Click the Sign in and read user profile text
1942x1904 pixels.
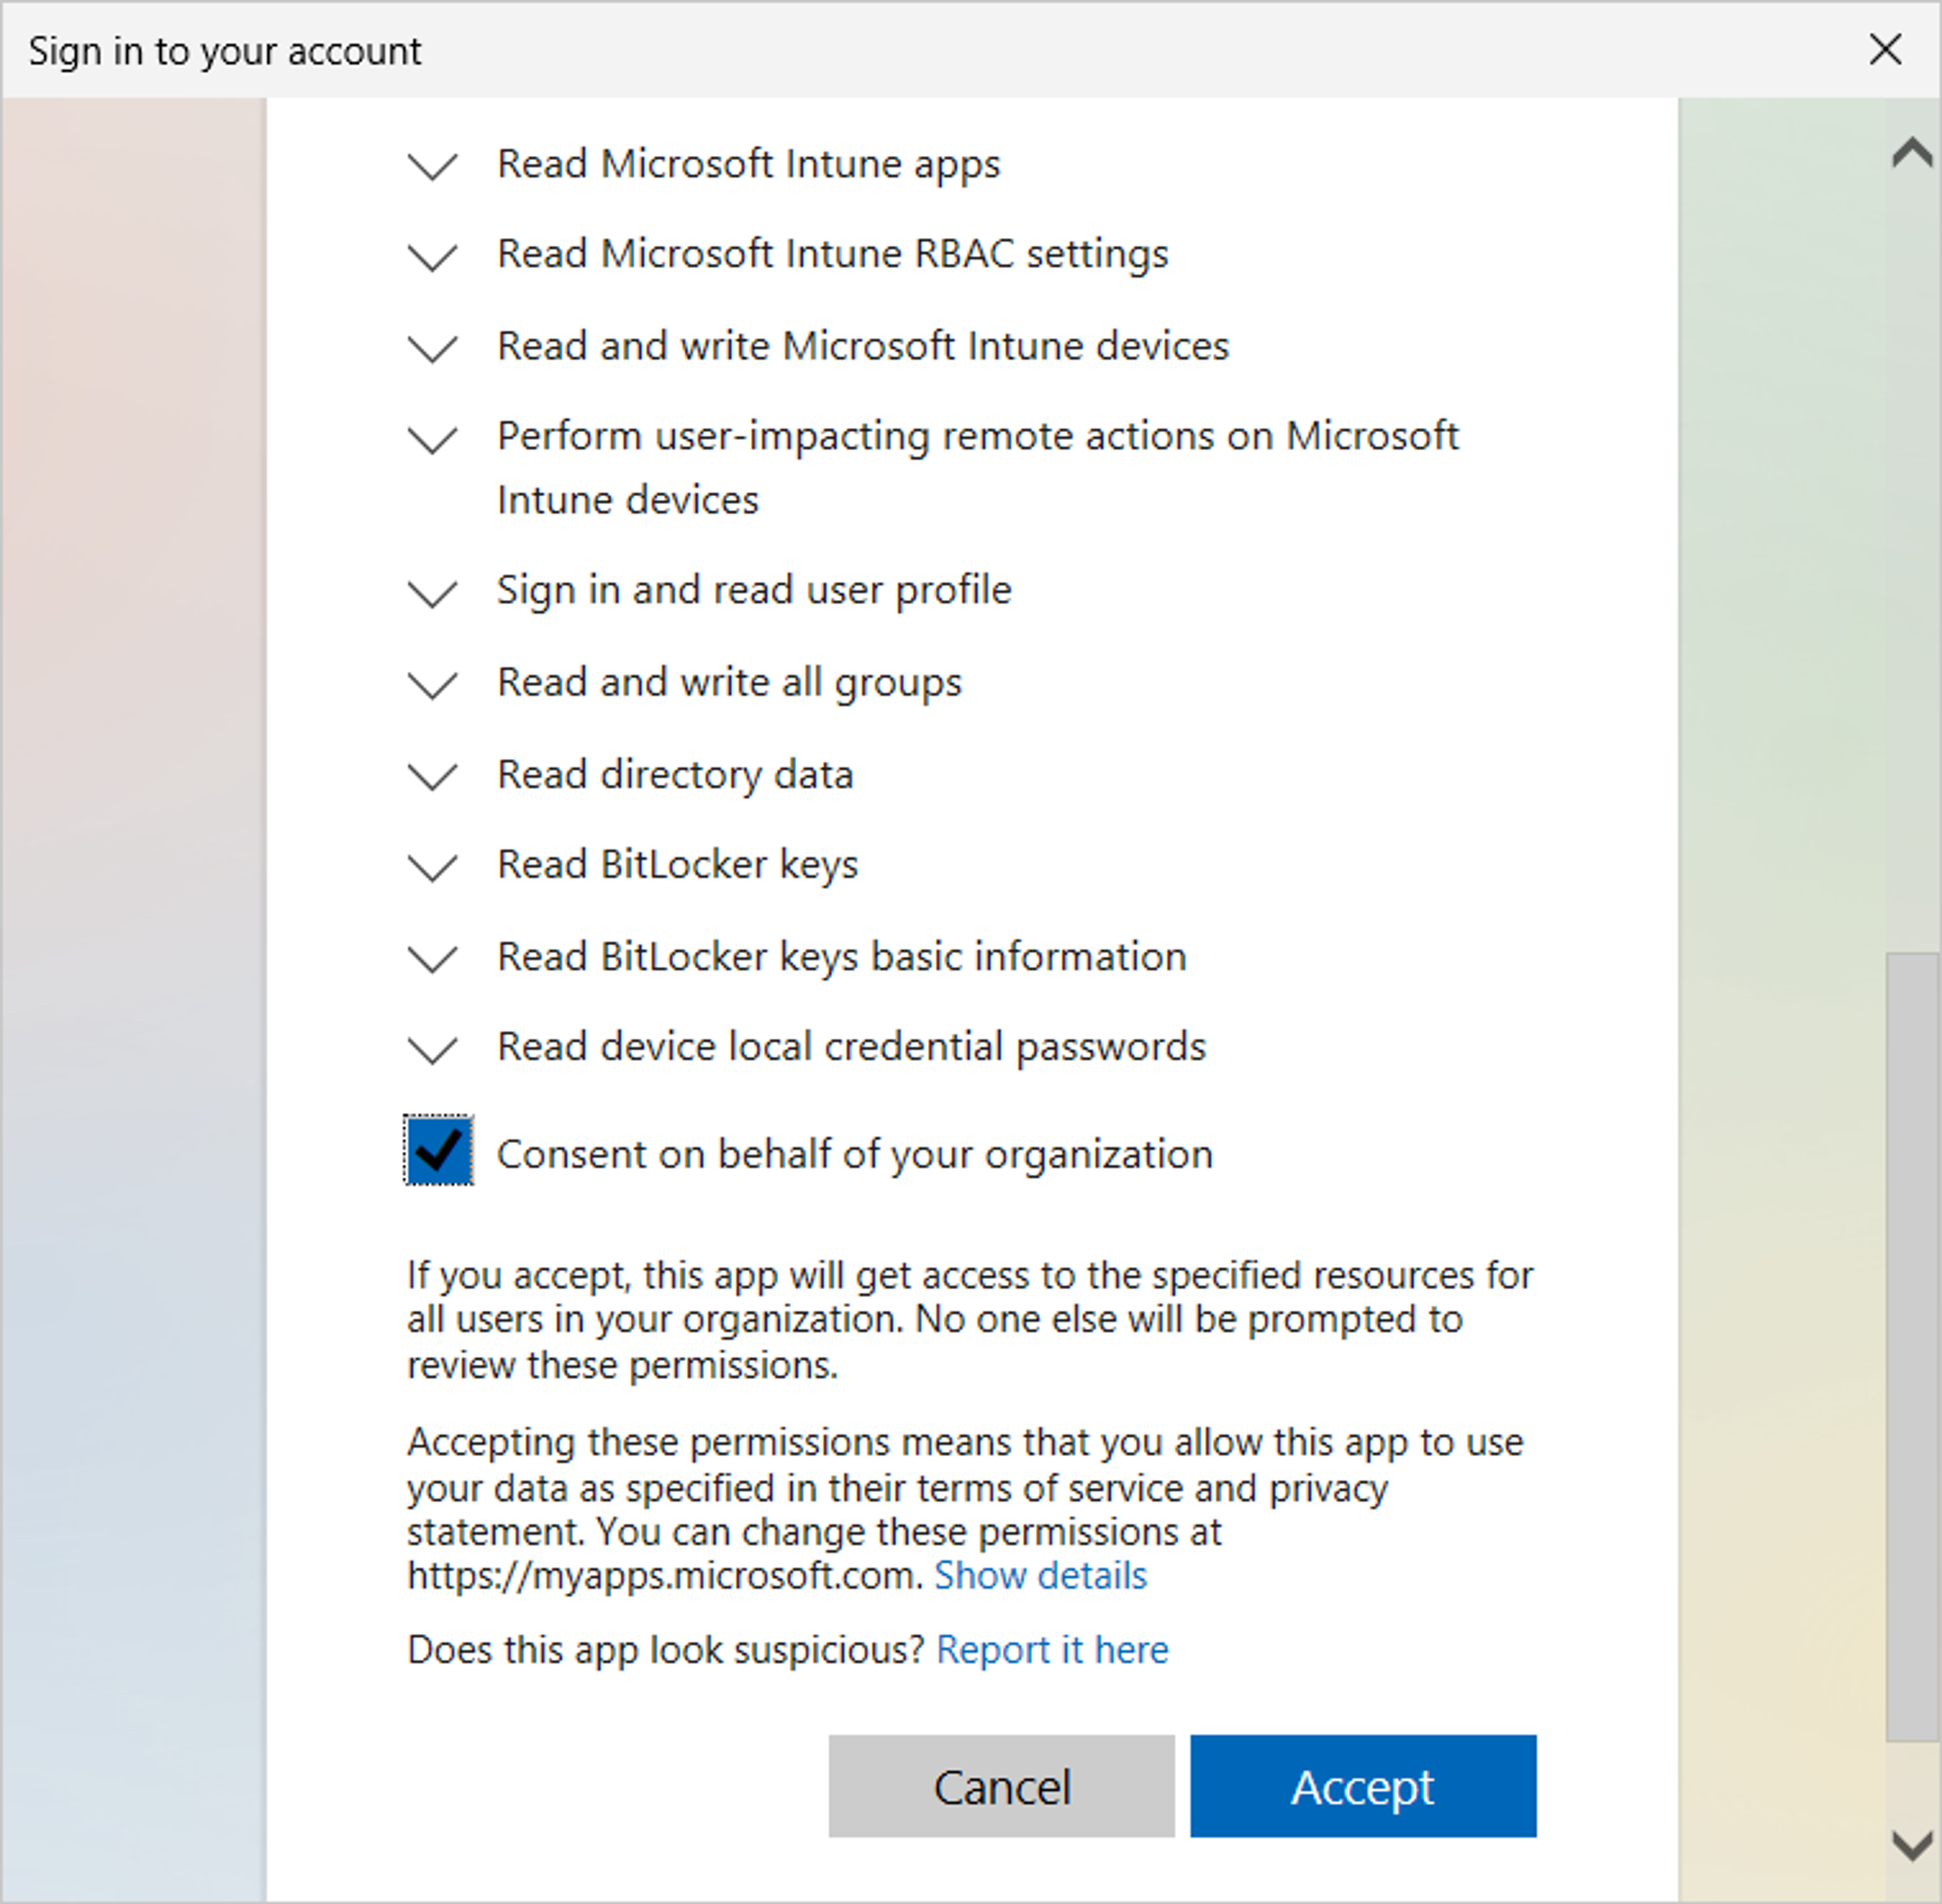pos(755,591)
